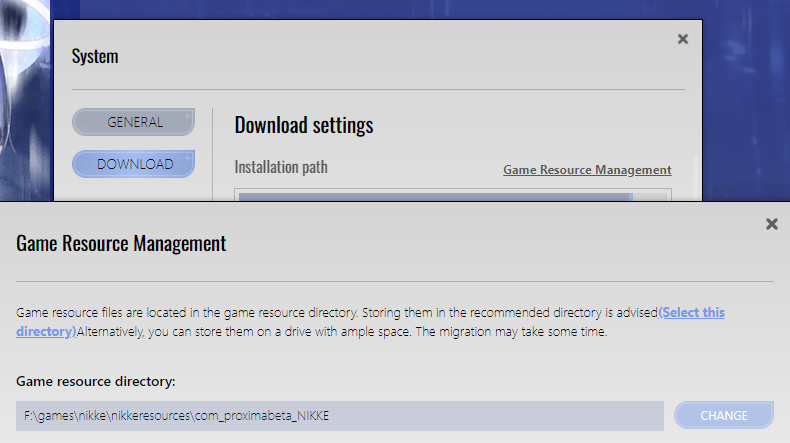
Task: Close the Game Resource Management dialog
Action: click(x=771, y=224)
